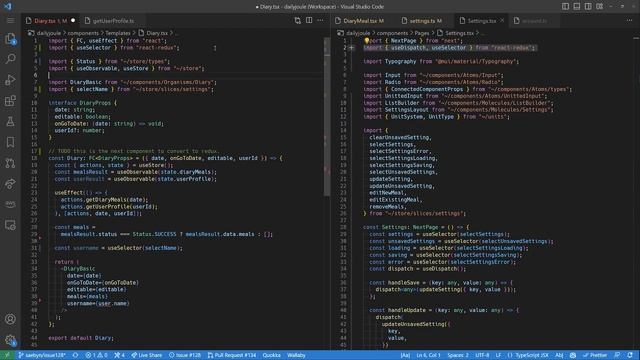Viewport: 640px width, 360px height.
Task: Click git branch saebyn/issue128 in status bar
Action: (42, 355)
